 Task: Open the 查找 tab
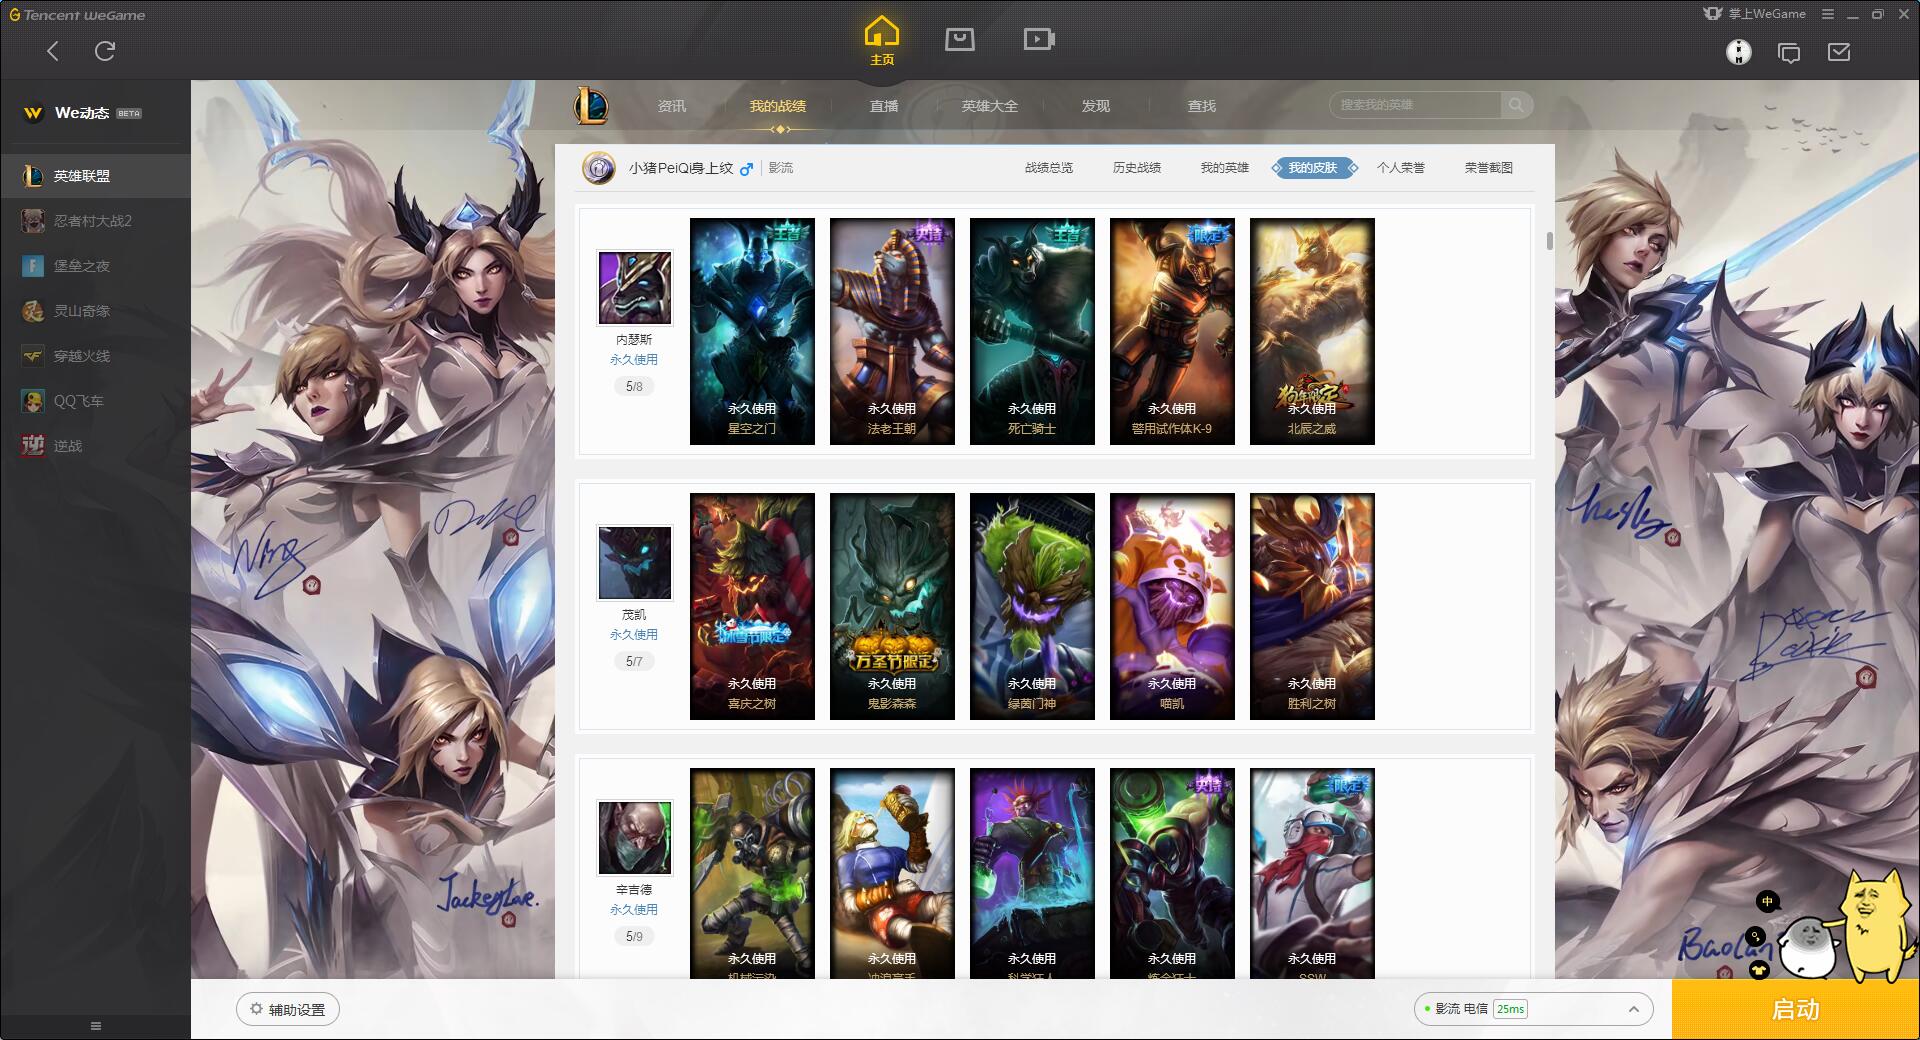(1202, 106)
